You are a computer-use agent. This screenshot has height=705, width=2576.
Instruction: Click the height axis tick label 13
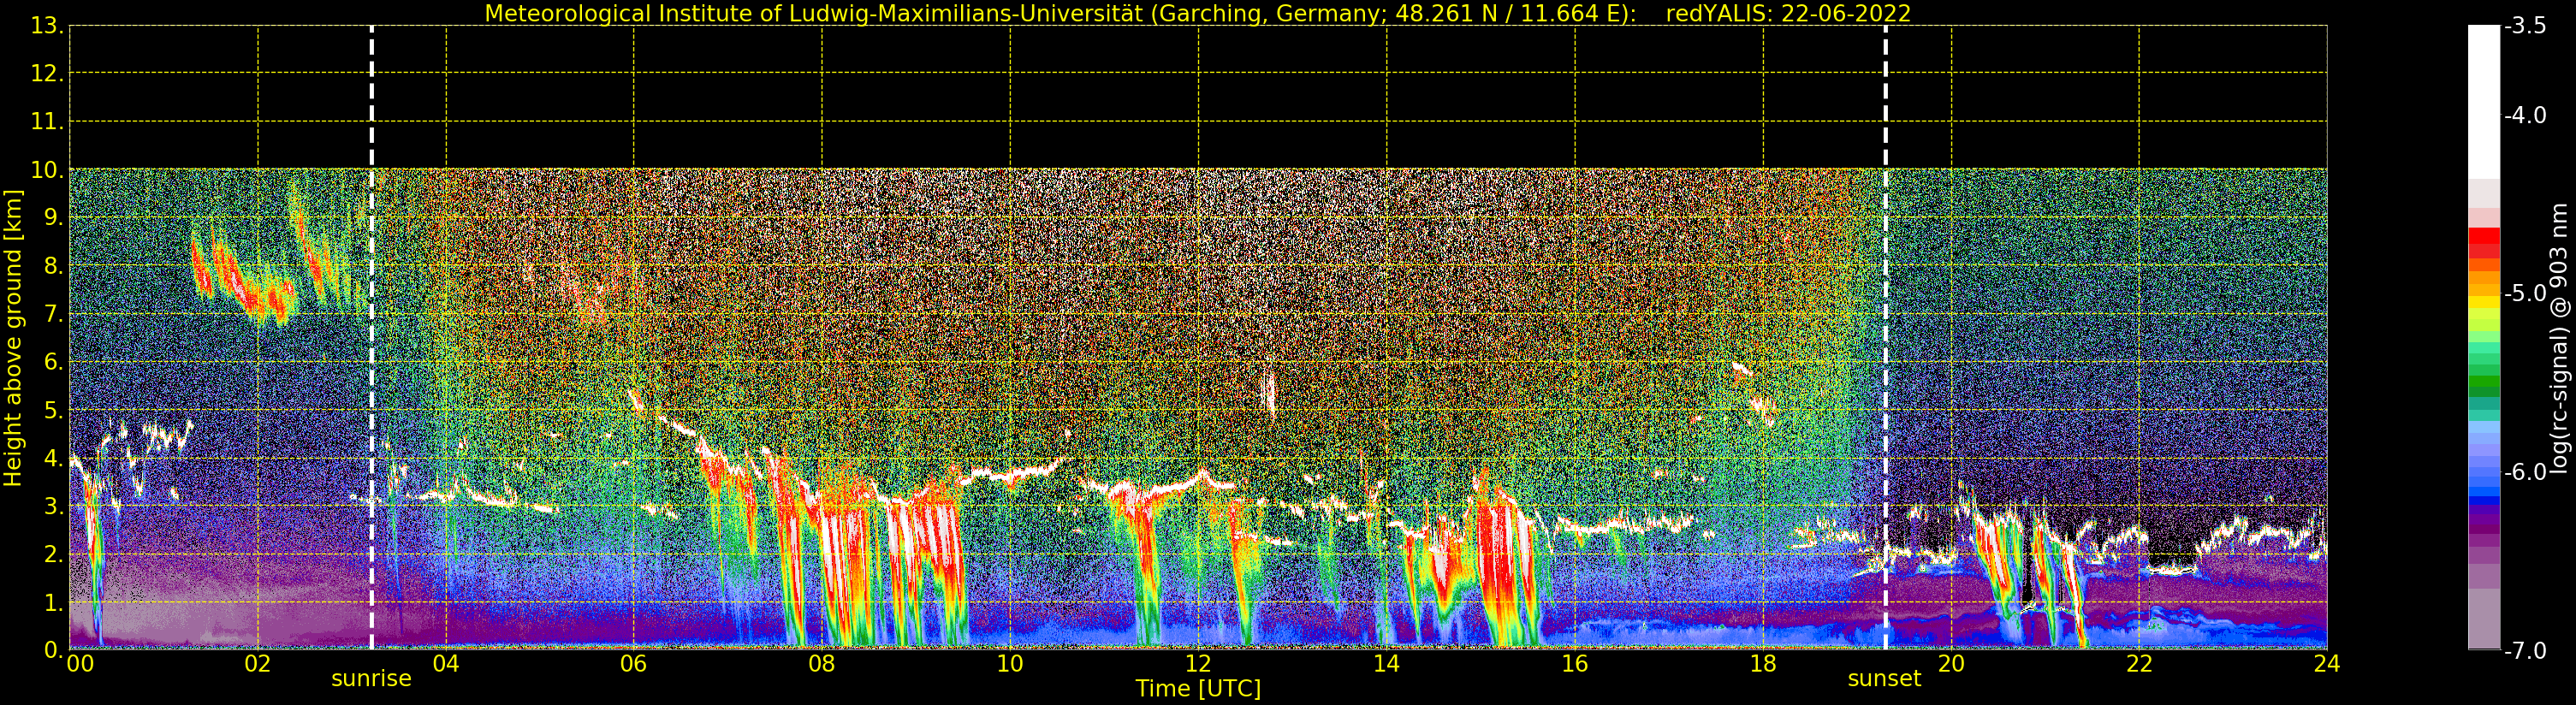click(x=47, y=26)
